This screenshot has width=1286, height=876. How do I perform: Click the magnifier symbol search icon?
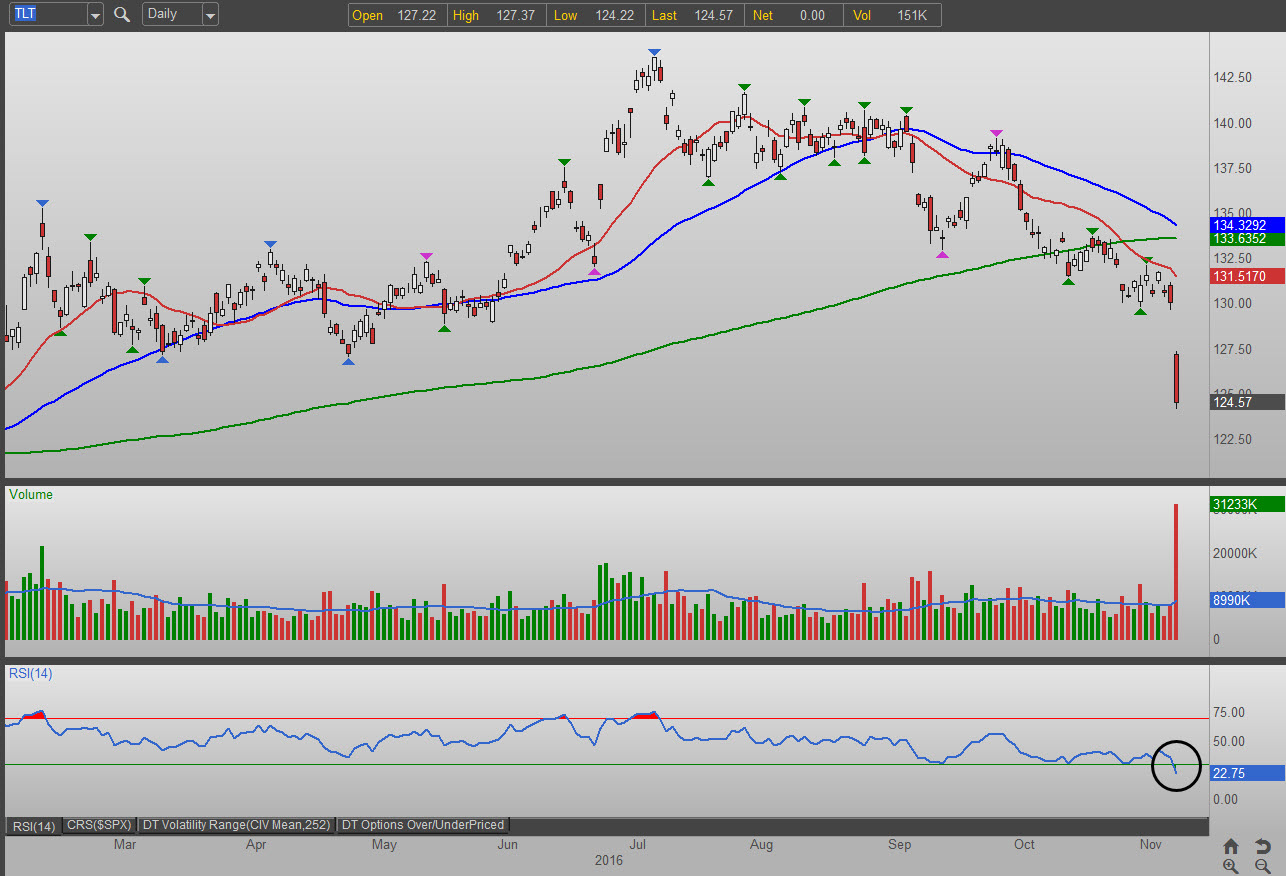click(122, 14)
